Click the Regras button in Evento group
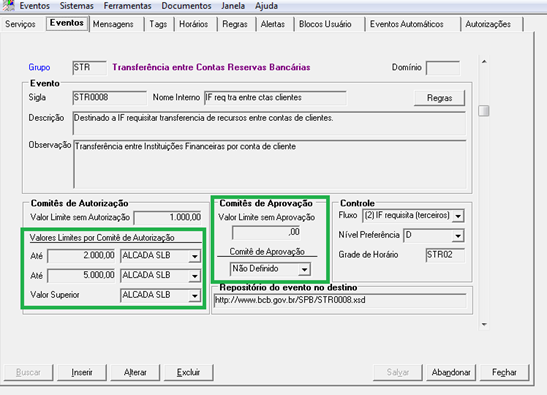The image size is (547, 395). tap(439, 98)
